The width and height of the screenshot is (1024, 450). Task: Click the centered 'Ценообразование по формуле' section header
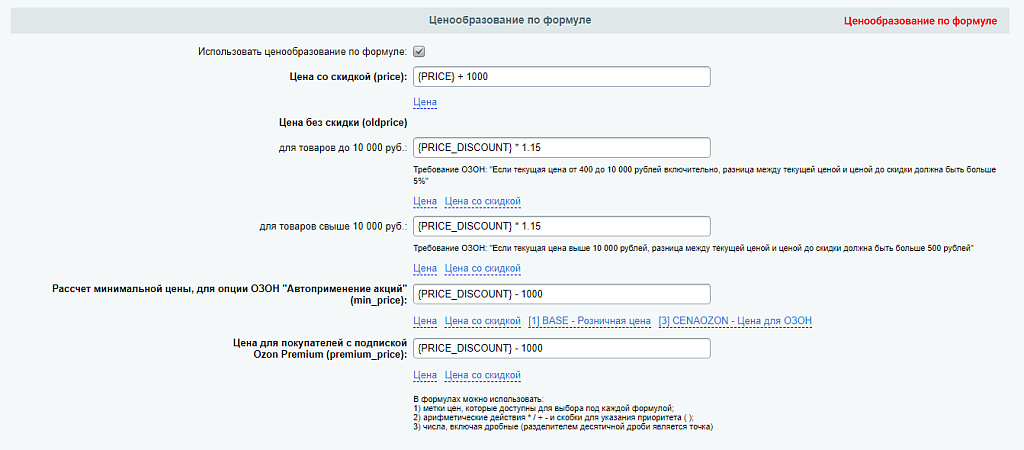510,19
